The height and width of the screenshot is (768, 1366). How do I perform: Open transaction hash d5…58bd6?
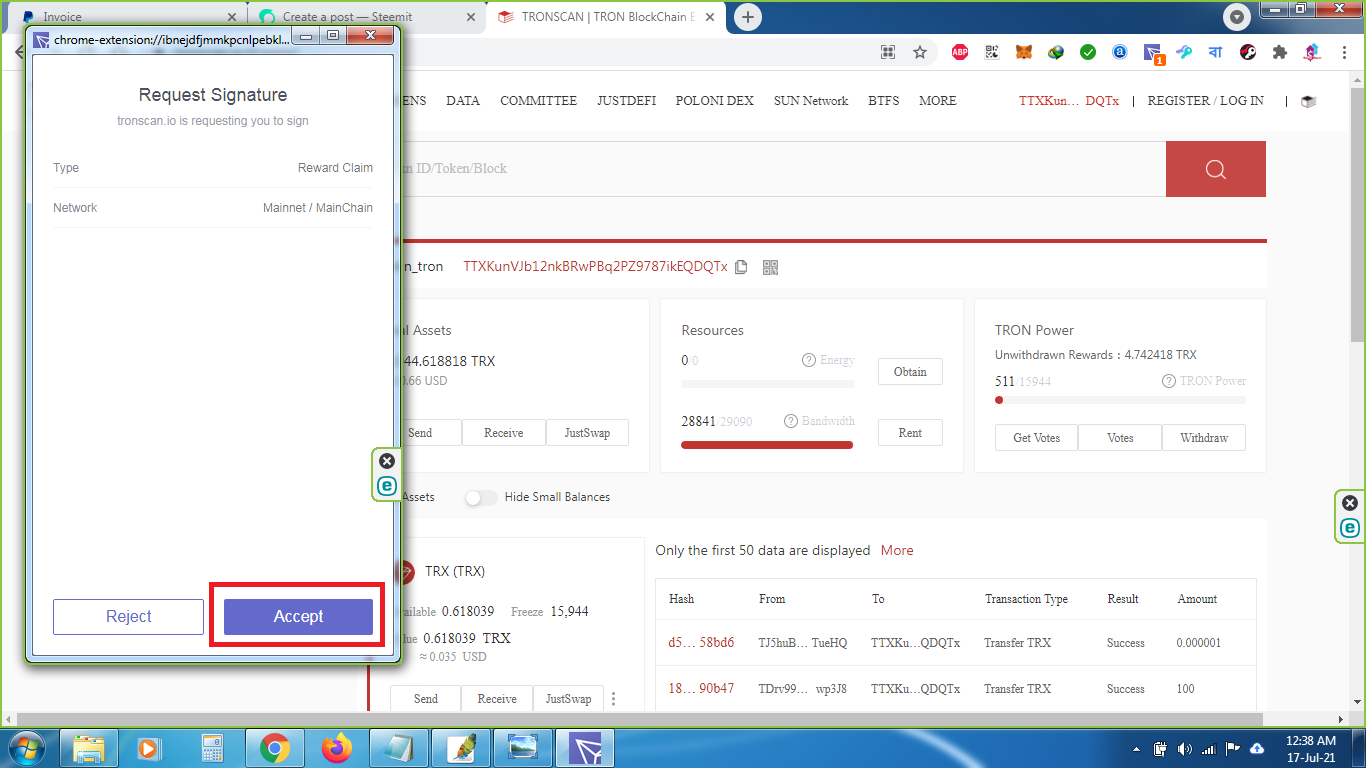click(701, 643)
